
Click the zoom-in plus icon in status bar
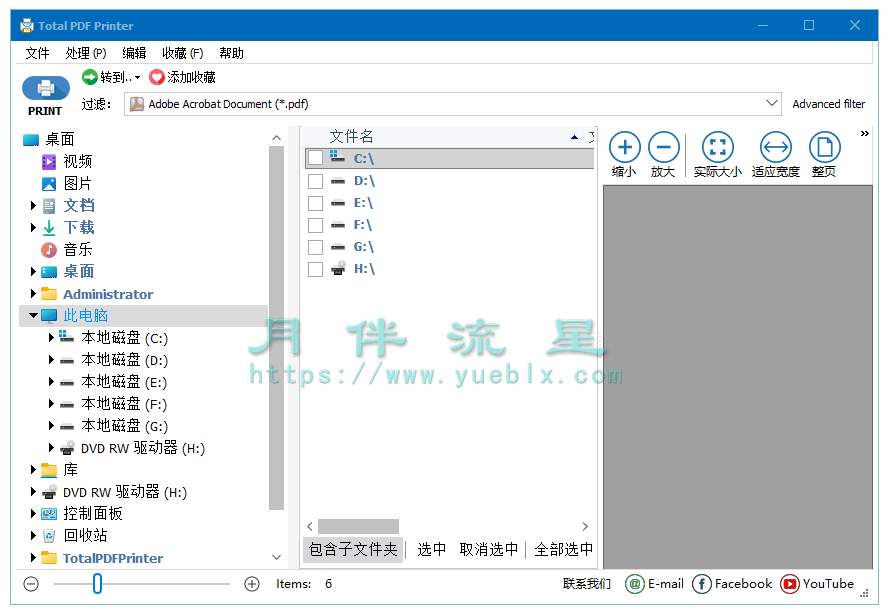[x=251, y=584]
